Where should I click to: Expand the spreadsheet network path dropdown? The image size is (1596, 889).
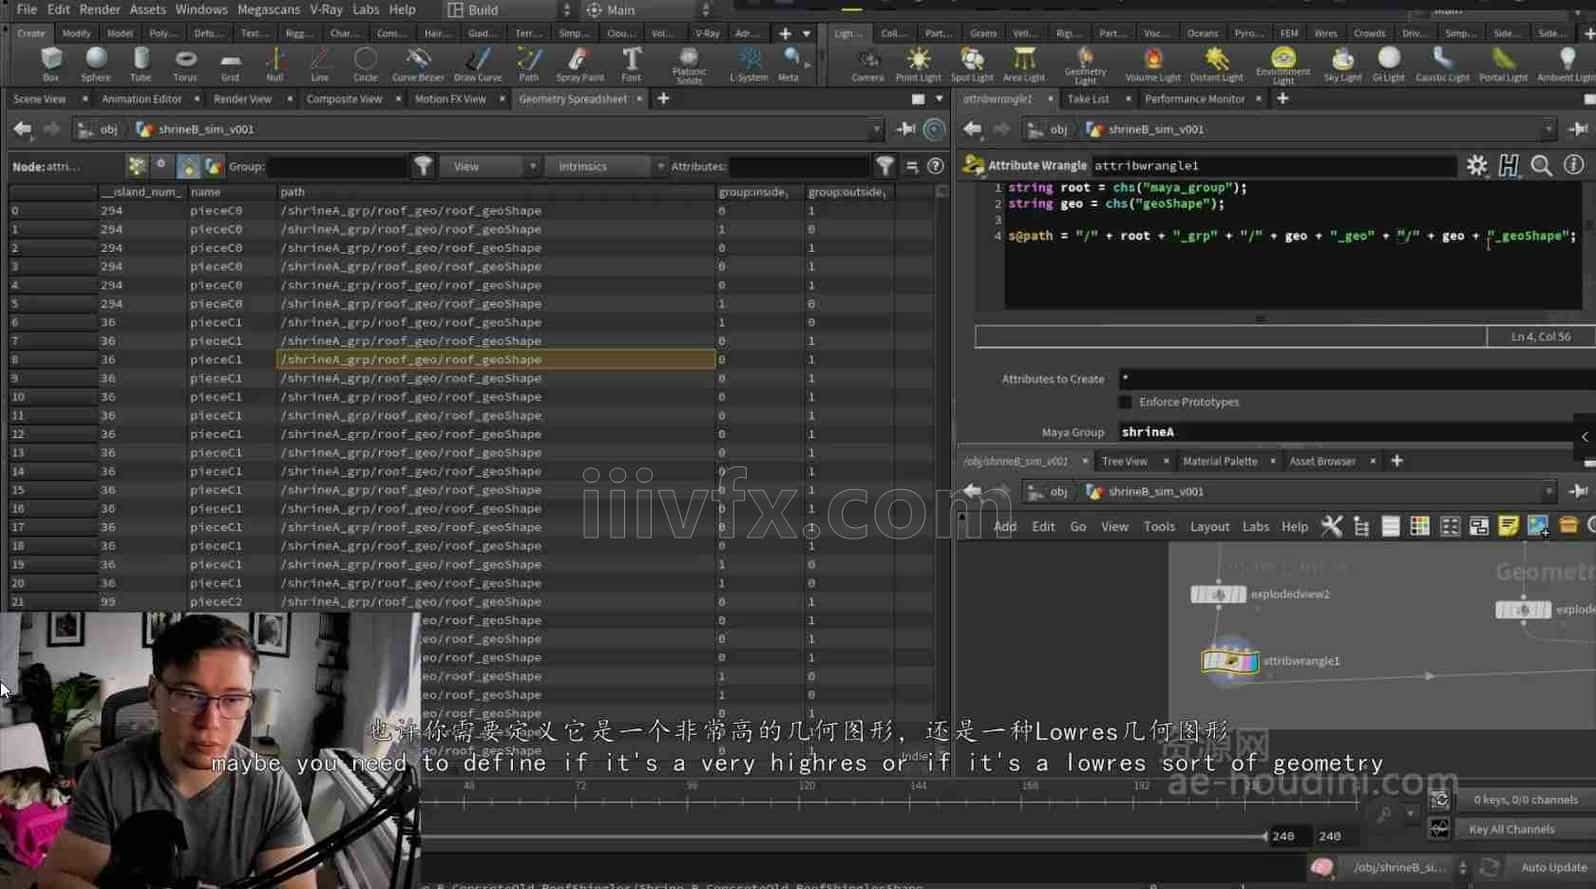(876, 129)
